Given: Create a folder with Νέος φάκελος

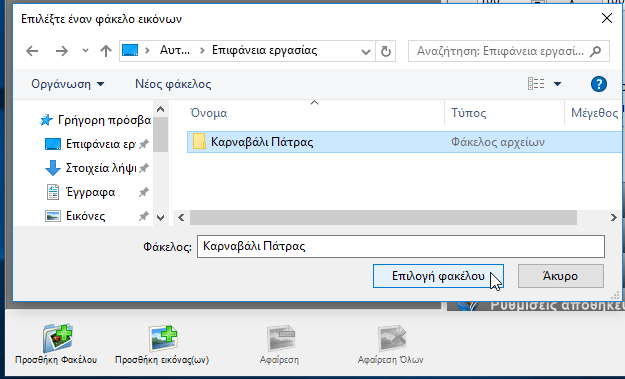Looking at the screenshot, I should [173, 84].
